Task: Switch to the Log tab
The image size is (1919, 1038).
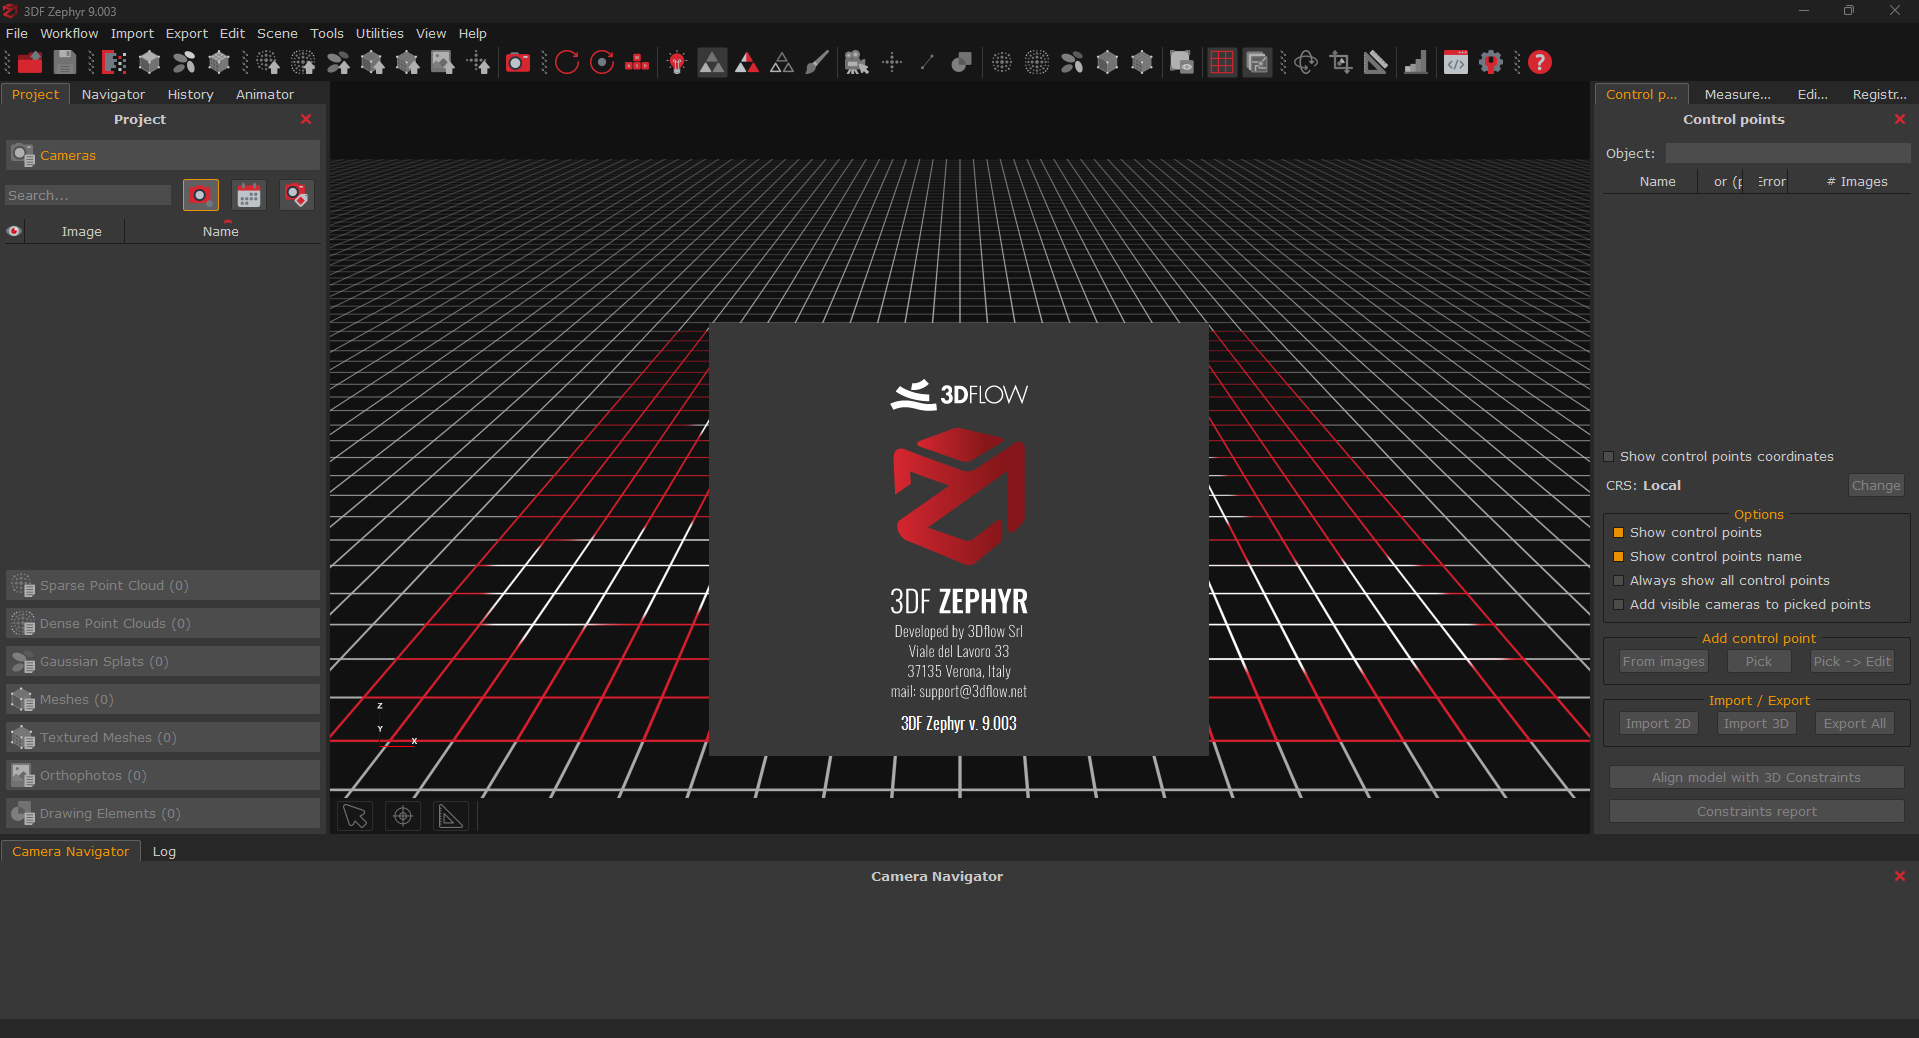Action: tap(164, 851)
